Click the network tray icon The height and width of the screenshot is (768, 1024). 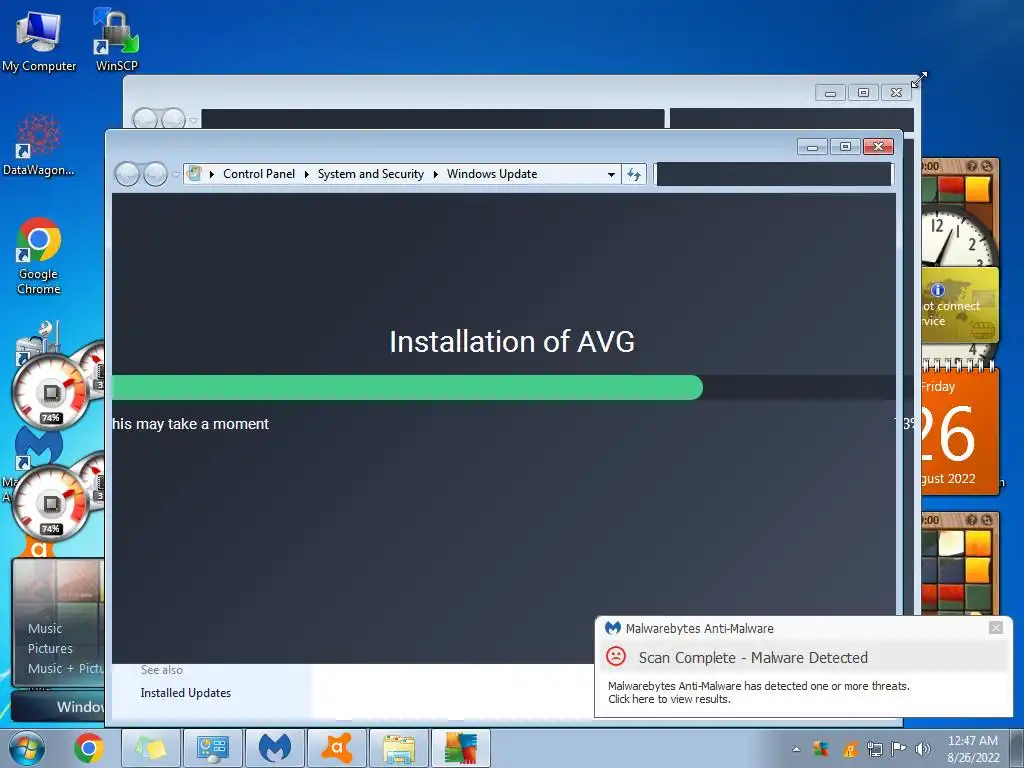pyautogui.click(x=874, y=749)
